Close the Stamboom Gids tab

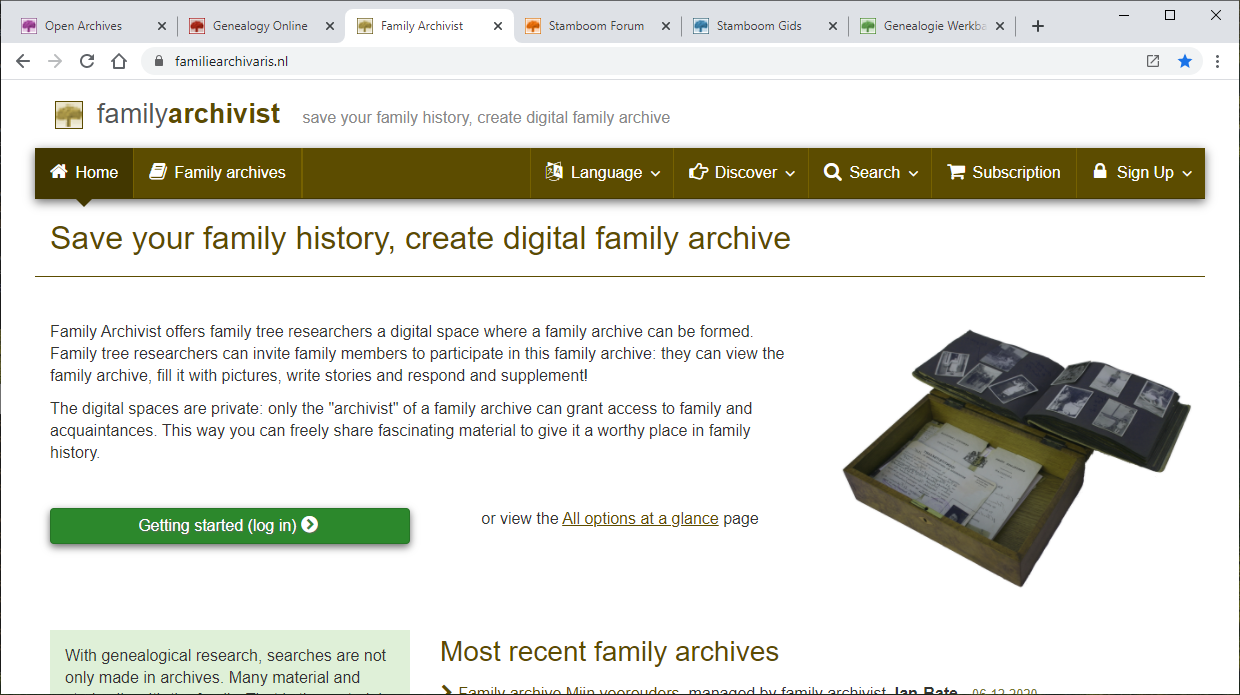click(833, 26)
